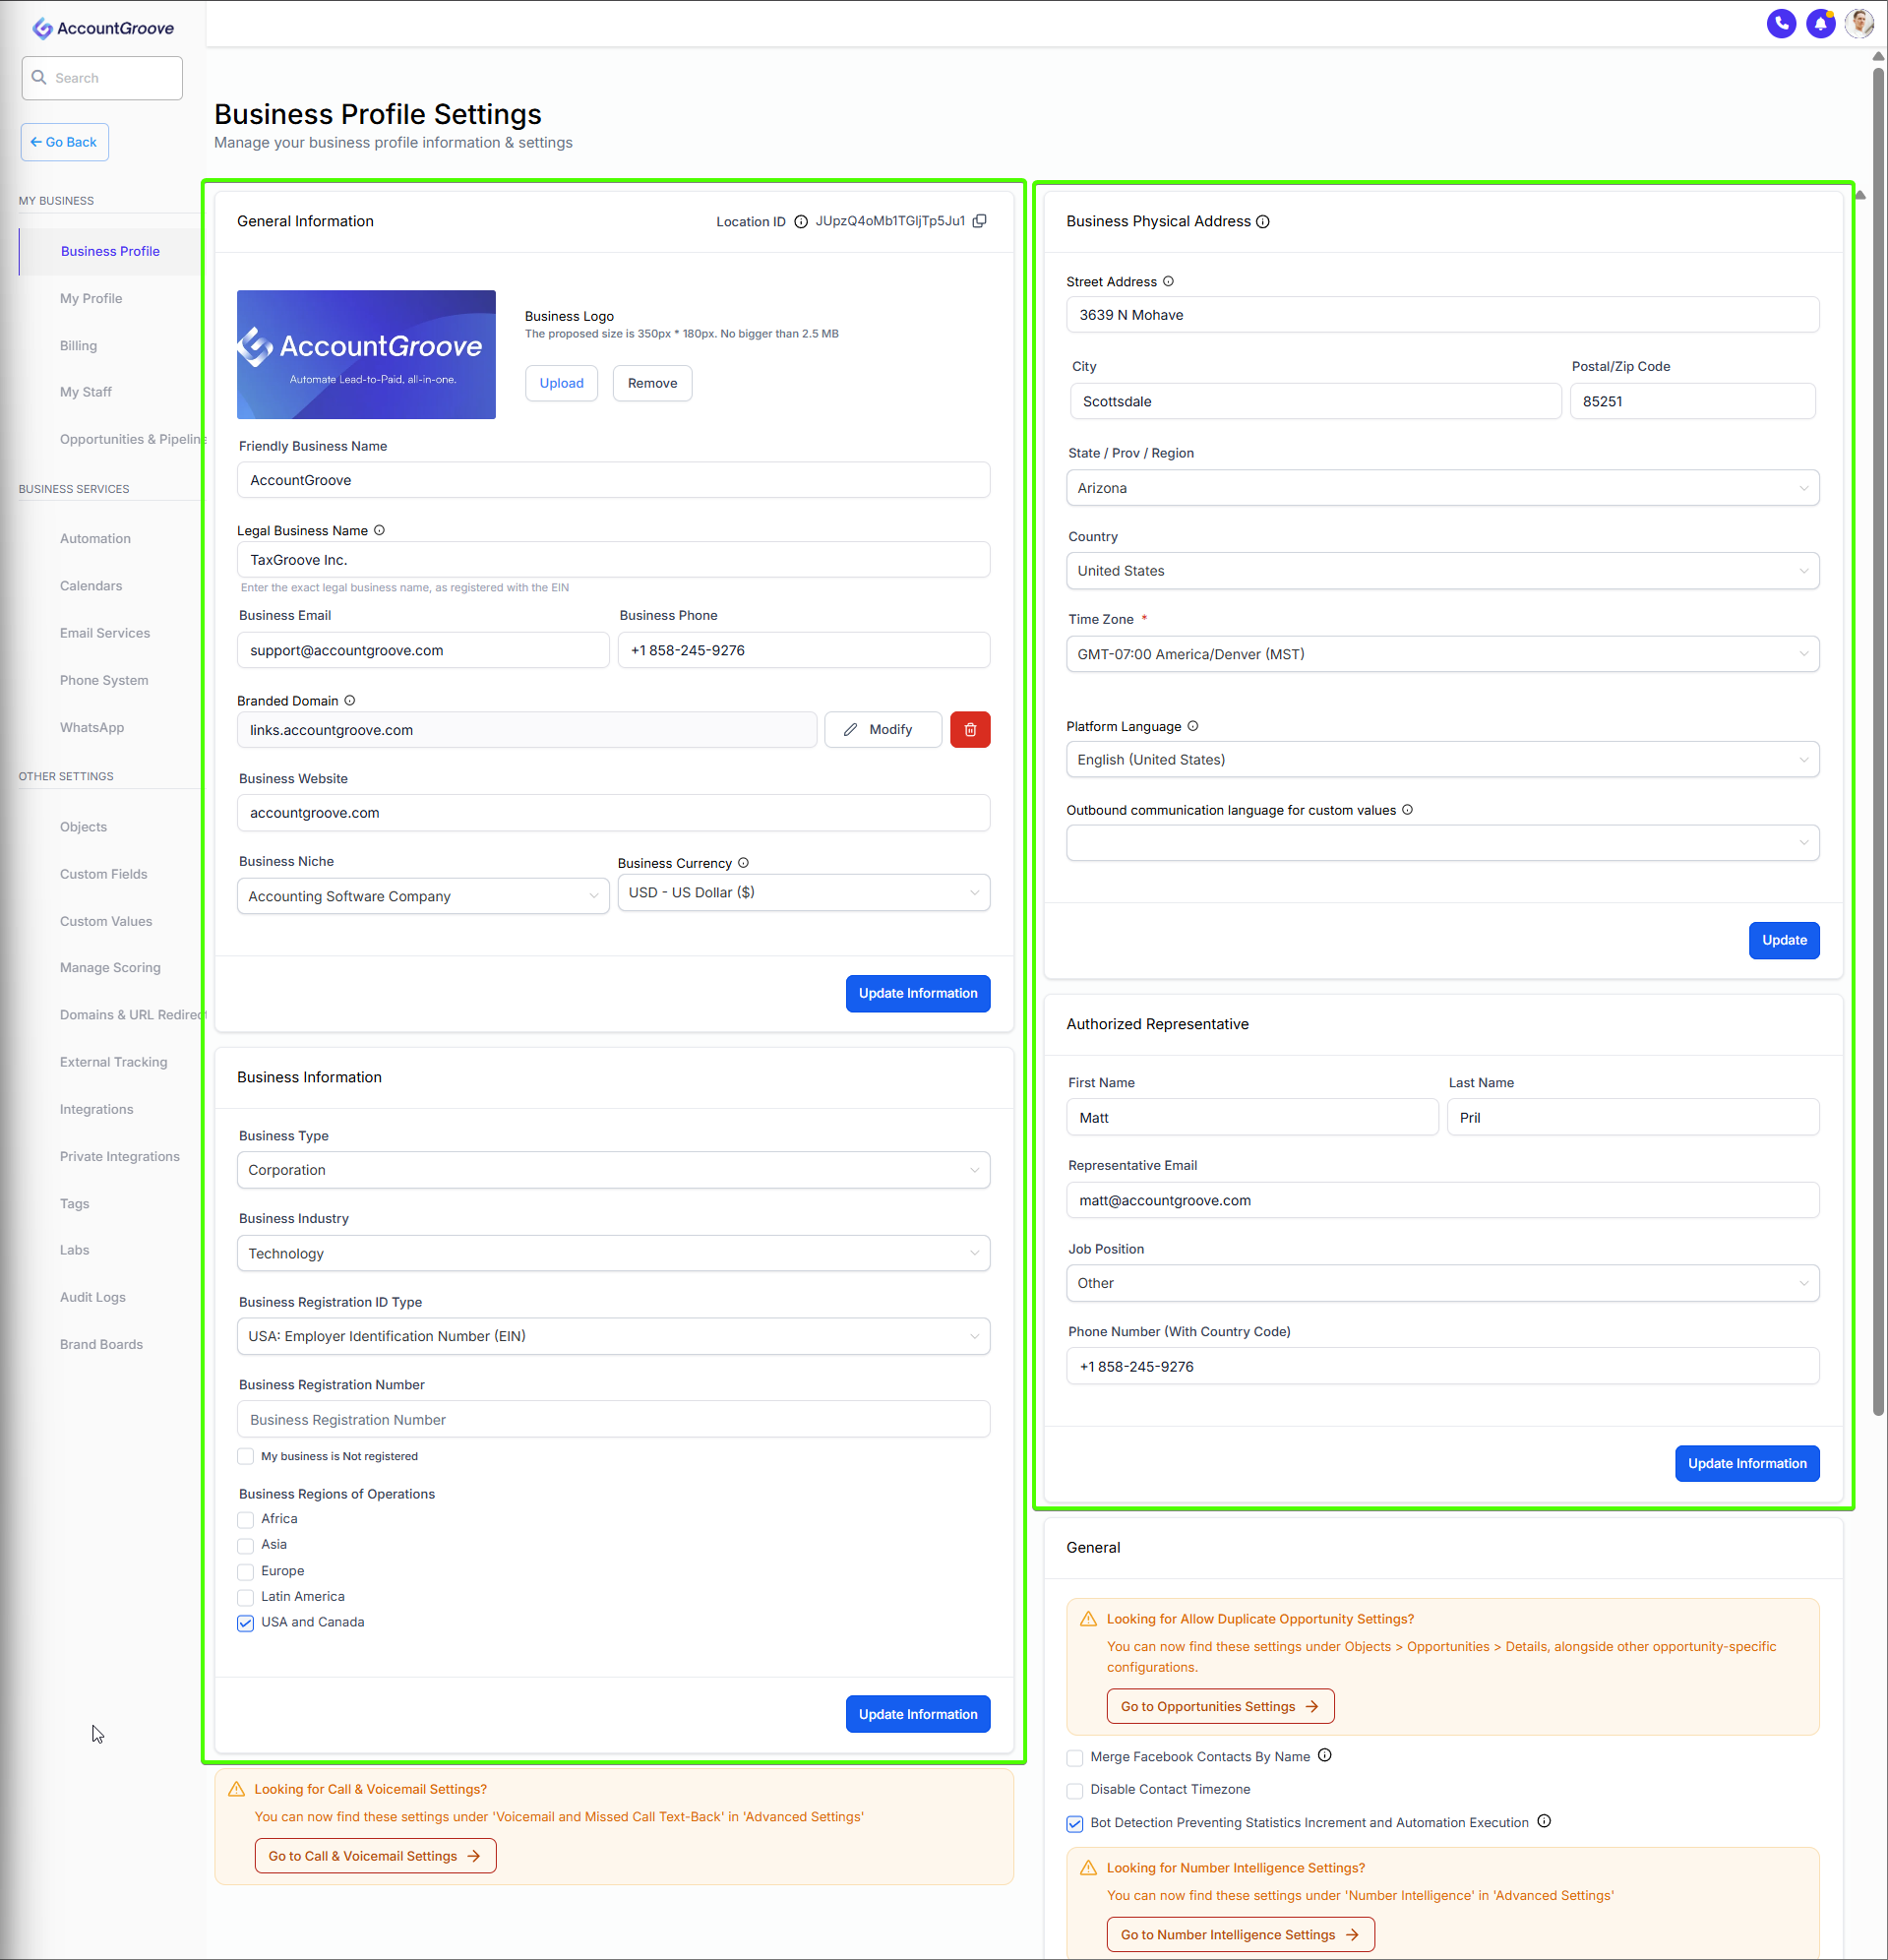Click Update Information in General Information card
The image size is (1888, 1960).
click(918, 994)
